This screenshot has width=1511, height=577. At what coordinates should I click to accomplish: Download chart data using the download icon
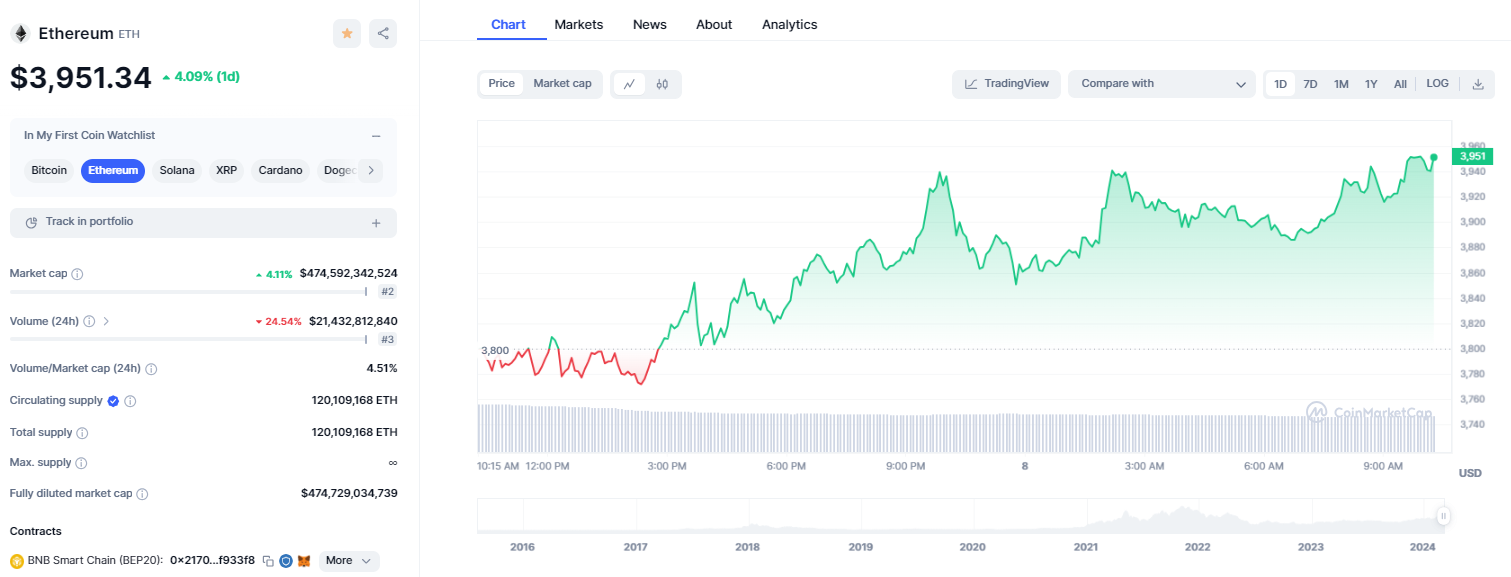[x=1478, y=84]
